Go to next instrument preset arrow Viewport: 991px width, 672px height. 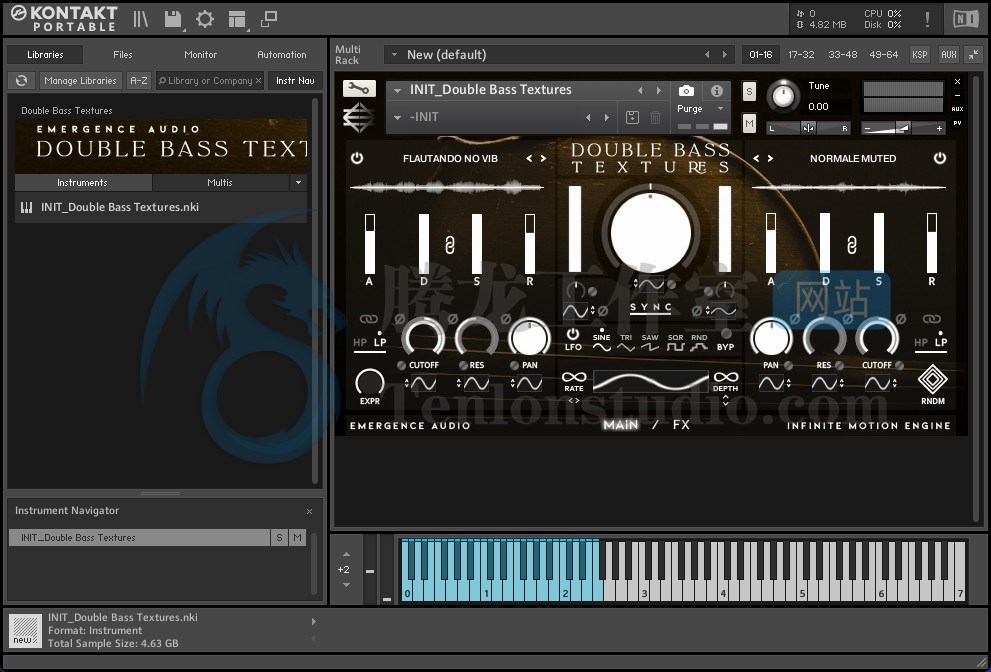pyautogui.click(x=659, y=90)
